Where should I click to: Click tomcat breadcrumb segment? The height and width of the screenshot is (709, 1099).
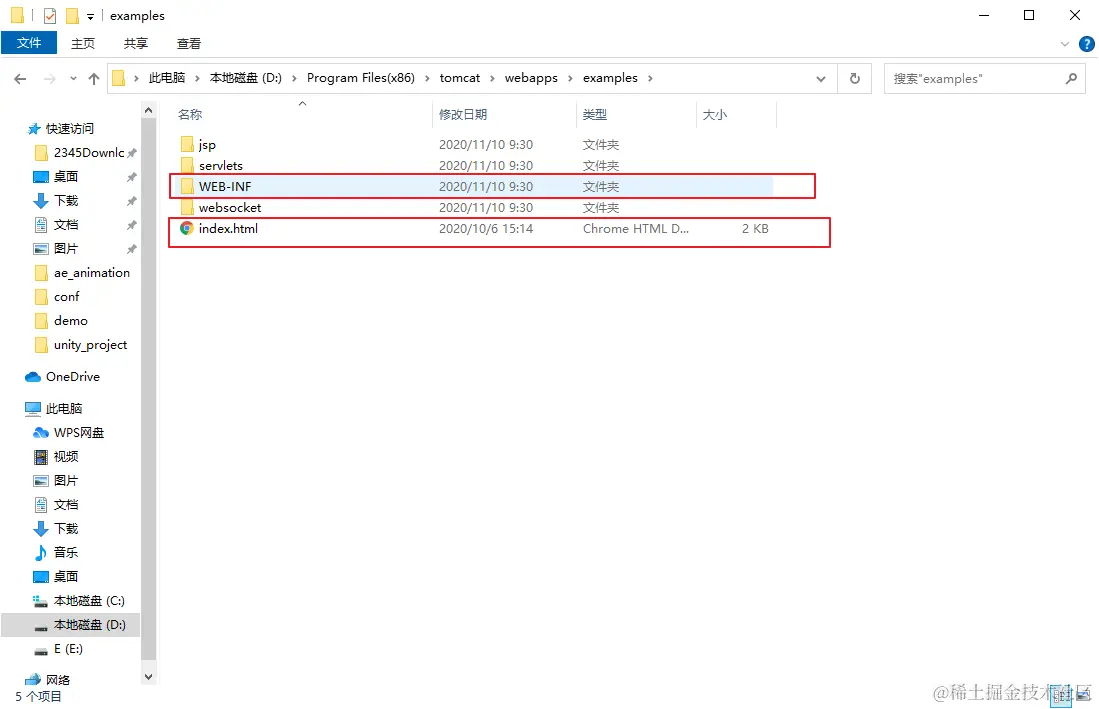click(460, 78)
